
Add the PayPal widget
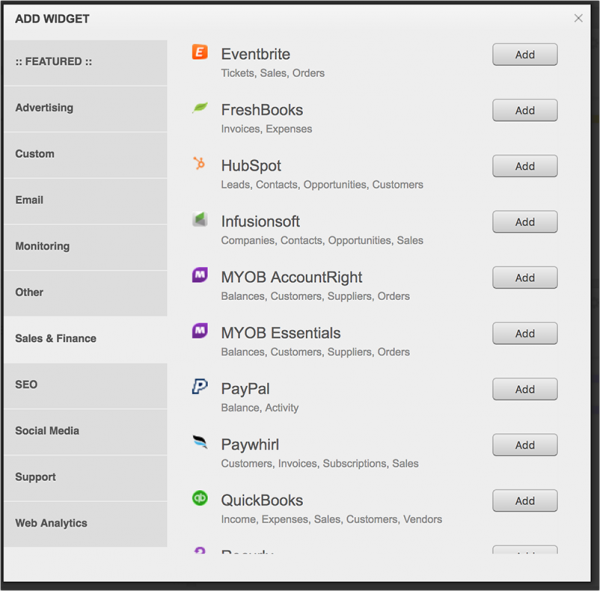[525, 390]
